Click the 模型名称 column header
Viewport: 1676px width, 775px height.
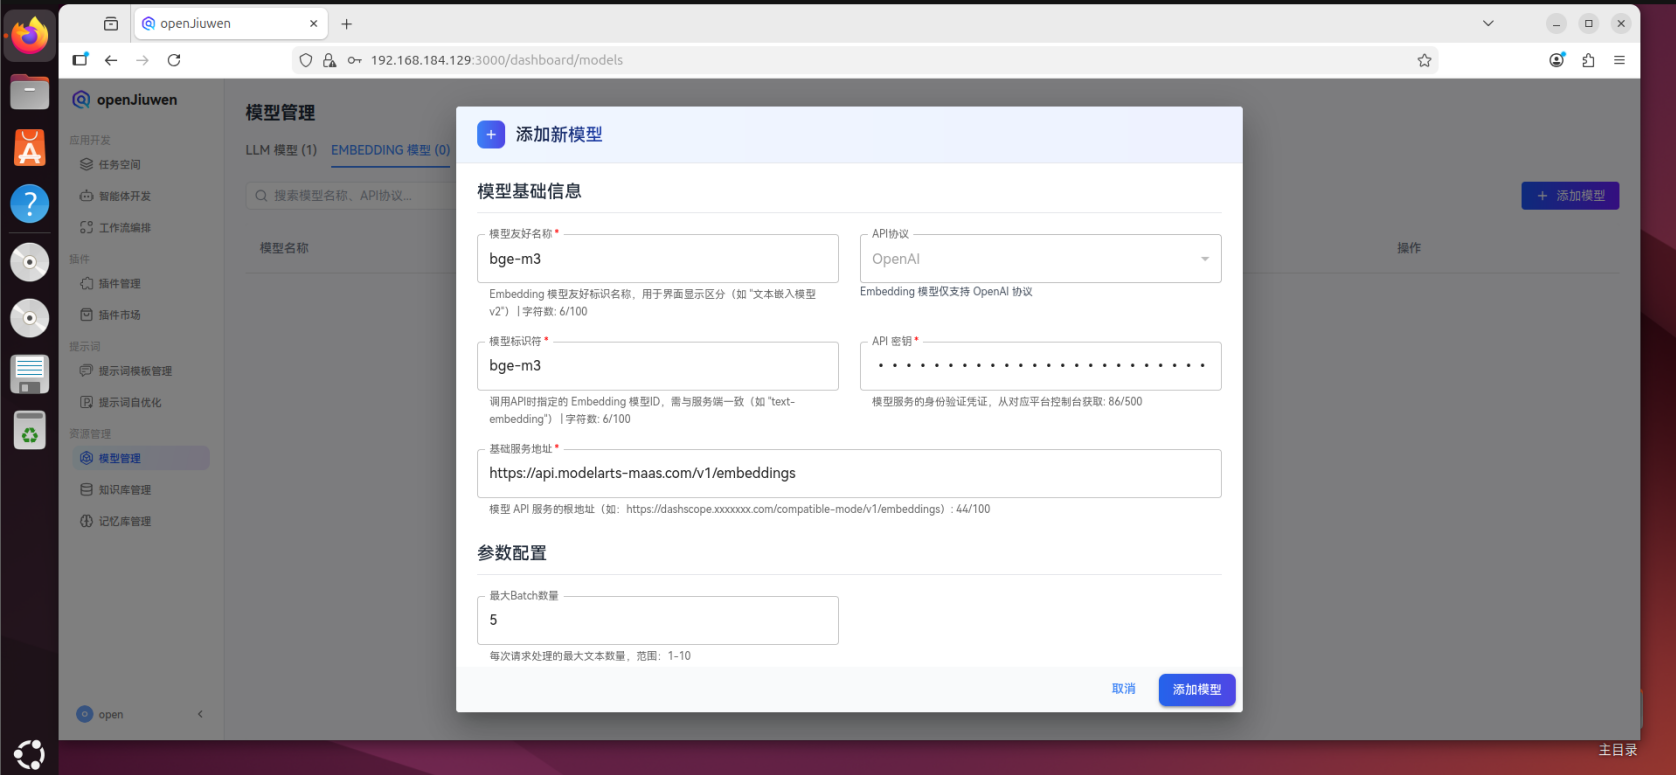tap(284, 248)
